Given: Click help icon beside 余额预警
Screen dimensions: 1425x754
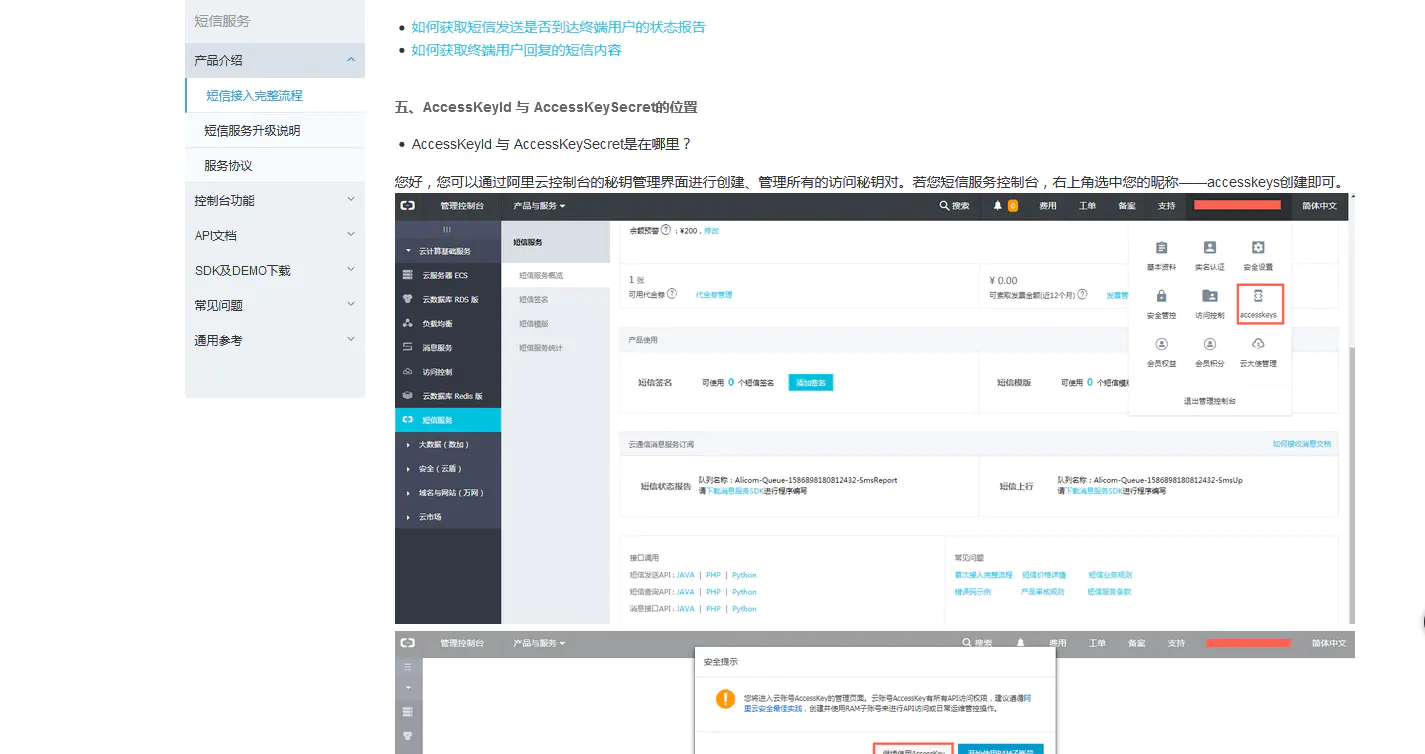Looking at the screenshot, I should point(666,230).
